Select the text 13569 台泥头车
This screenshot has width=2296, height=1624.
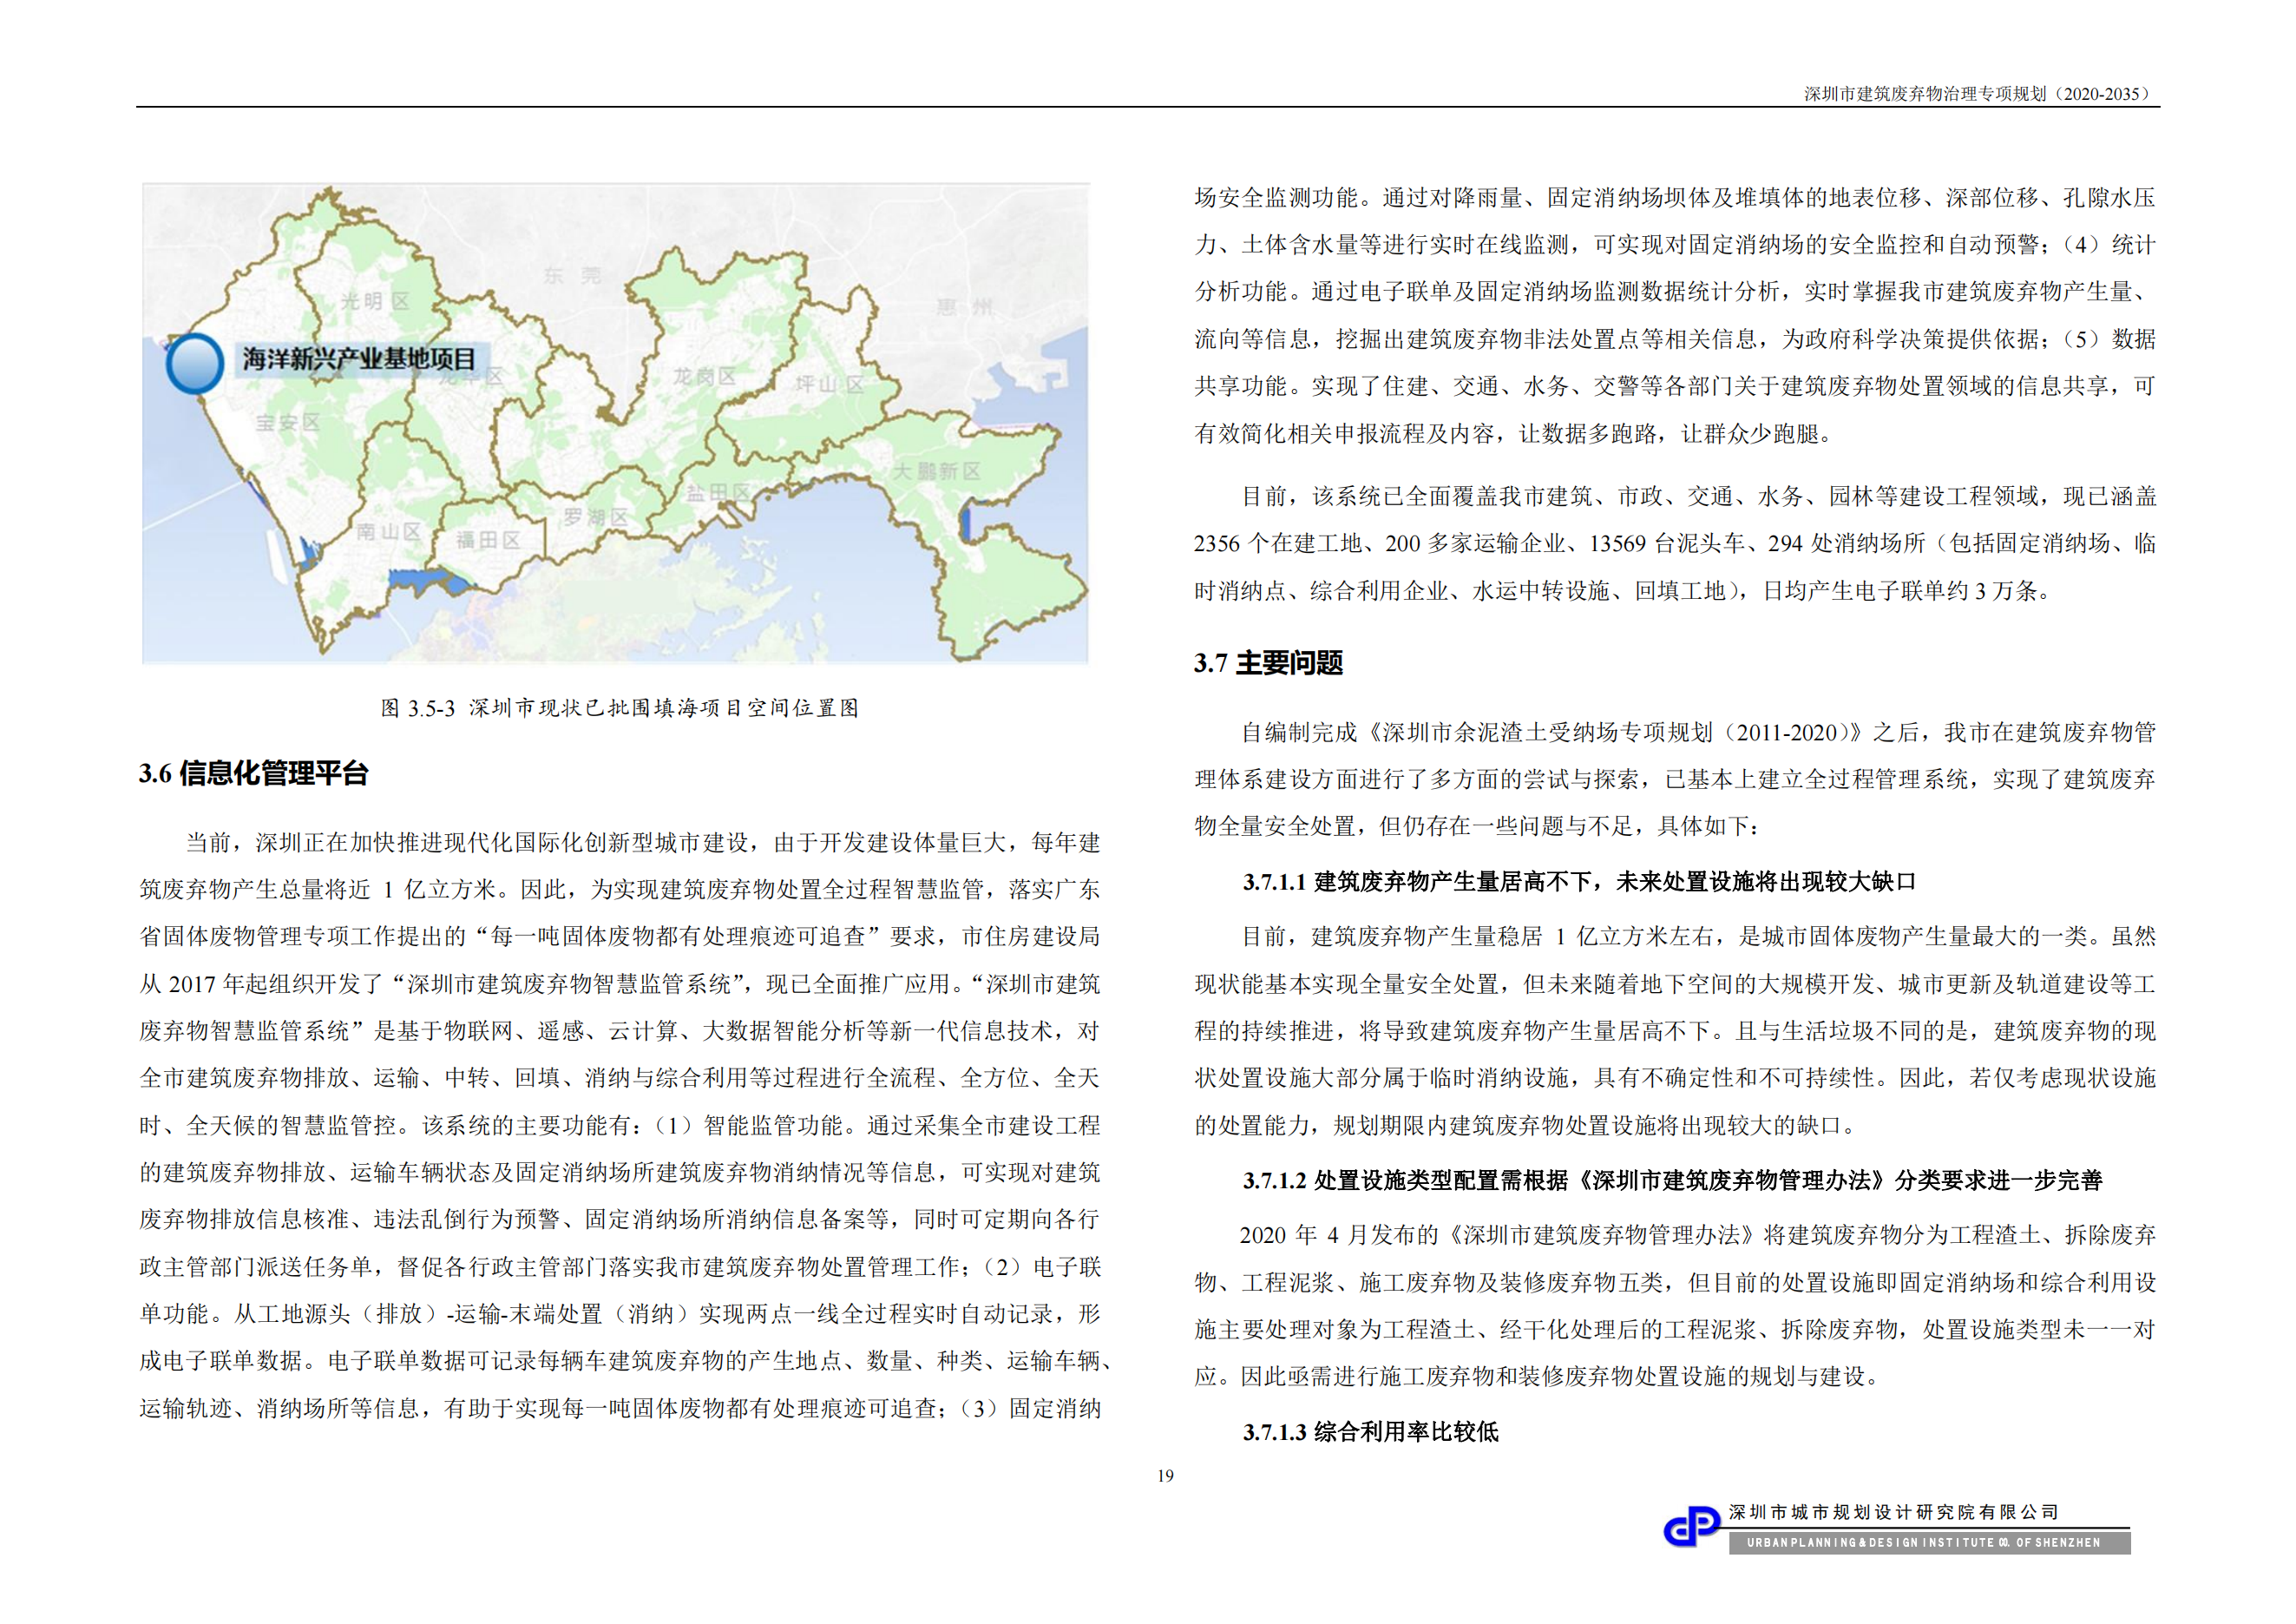pos(1667,543)
